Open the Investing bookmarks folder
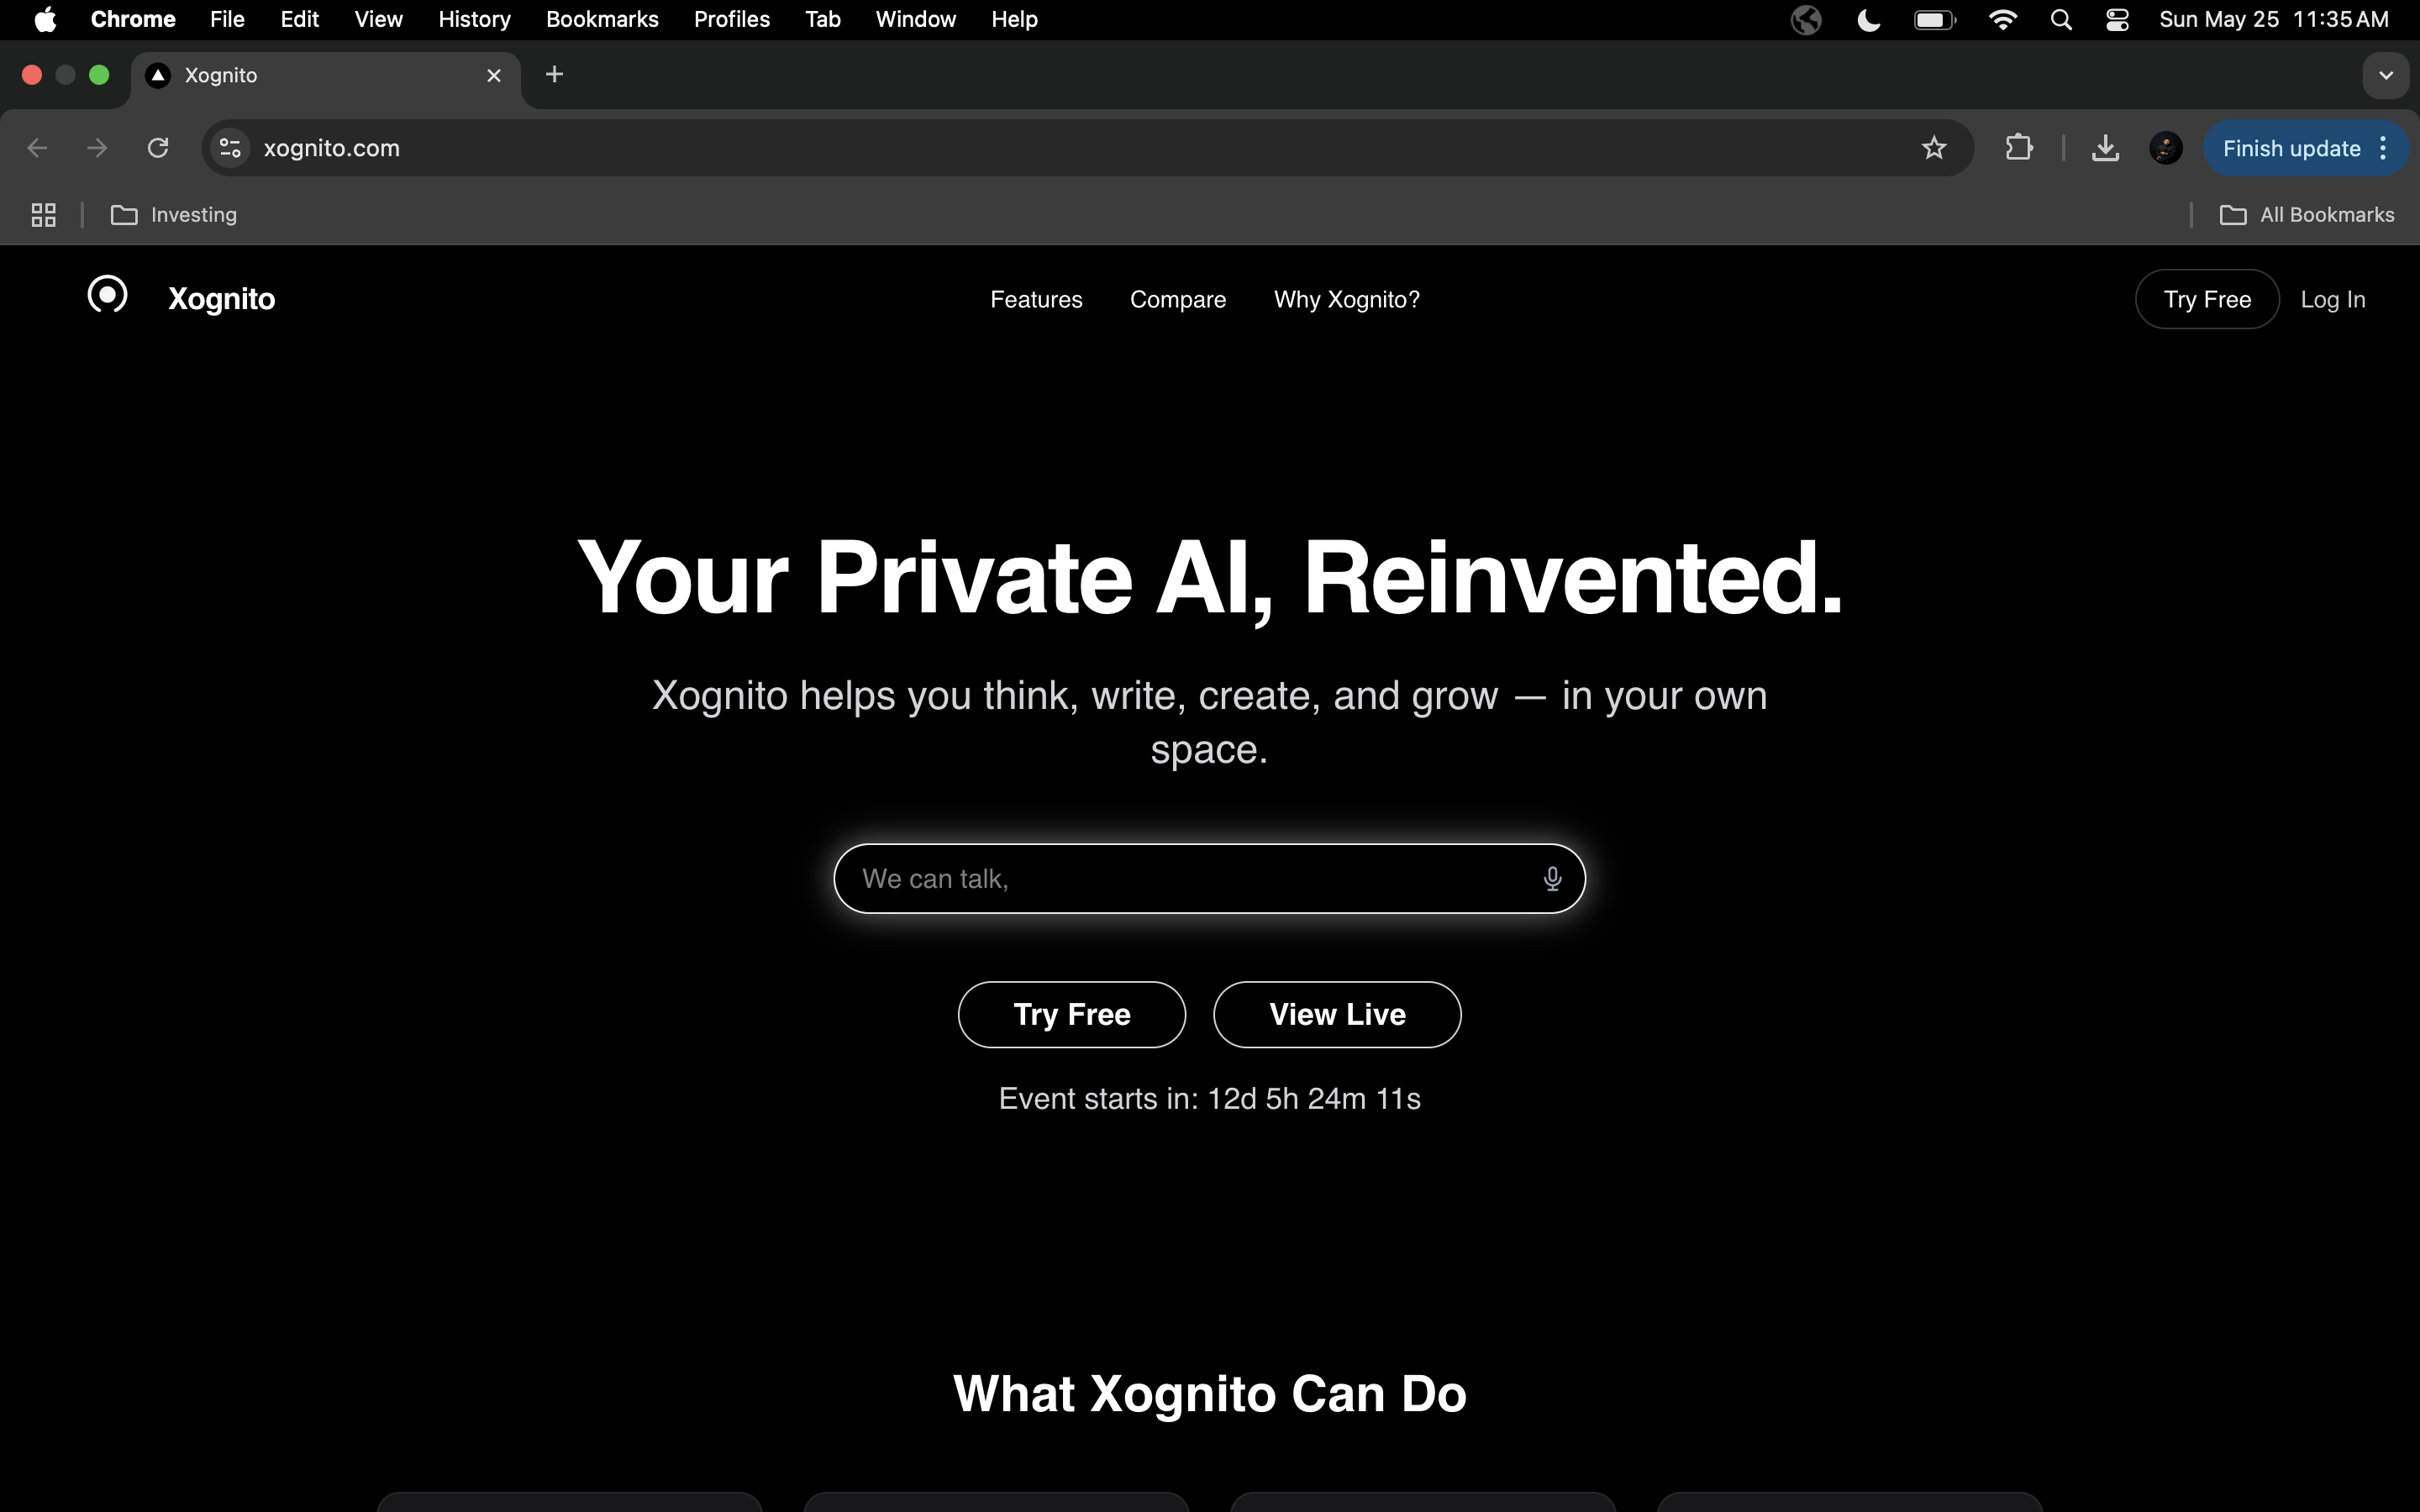Image resolution: width=2420 pixels, height=1512 pixels. (174, 215)
